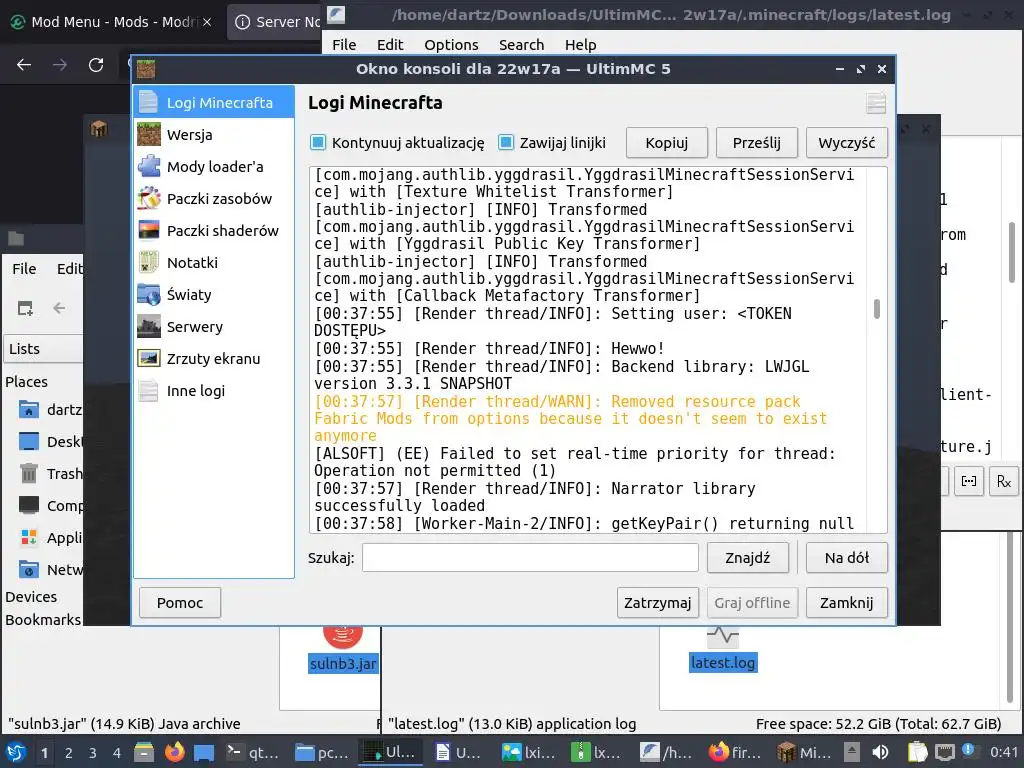This screenshot has height=768, width=1024.
Task: Open Options menu in the text editor window
Action: [451, 44]
